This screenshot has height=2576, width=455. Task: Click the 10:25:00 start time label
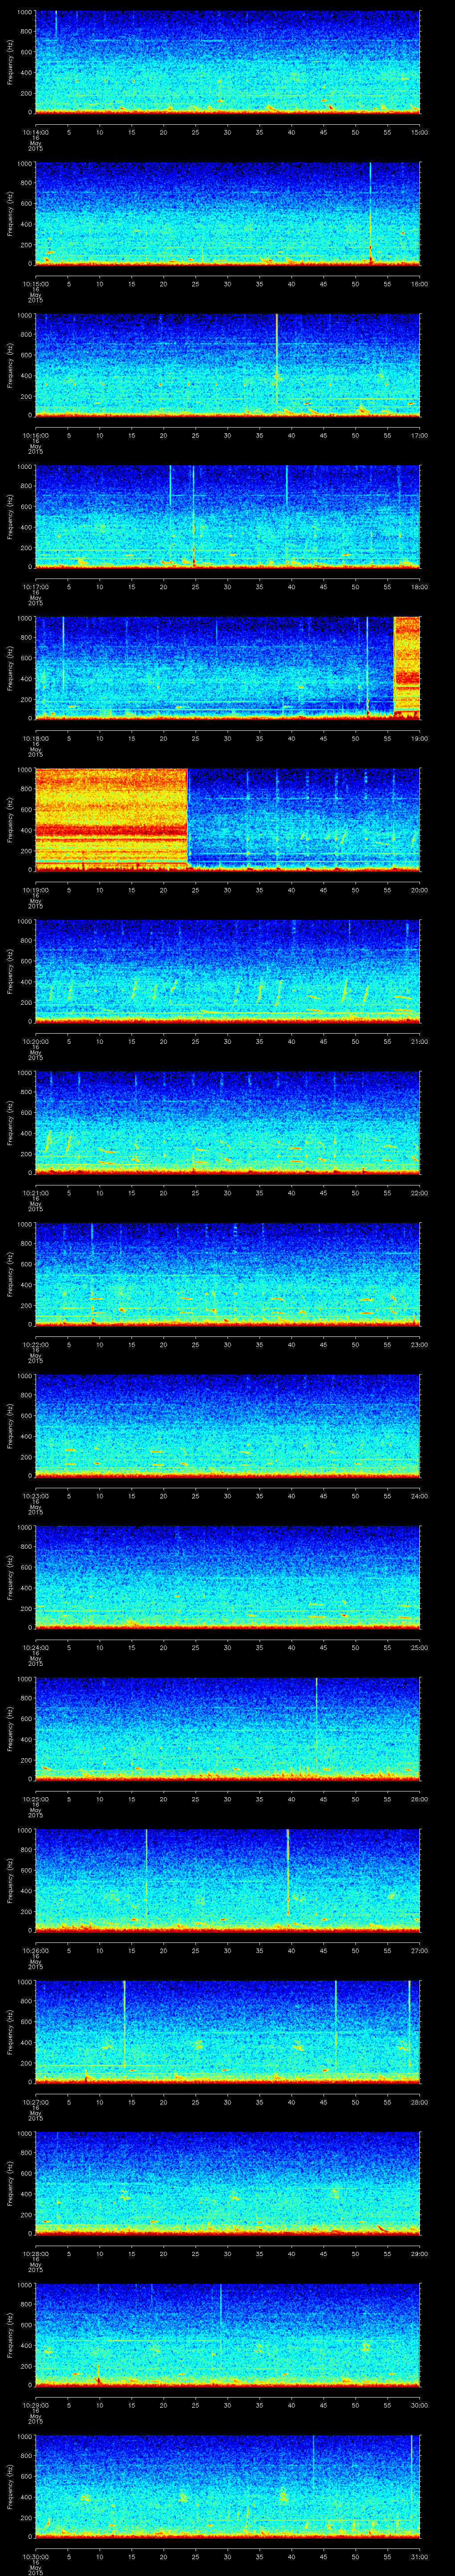pyautogui.click(x=35, y=1799)
